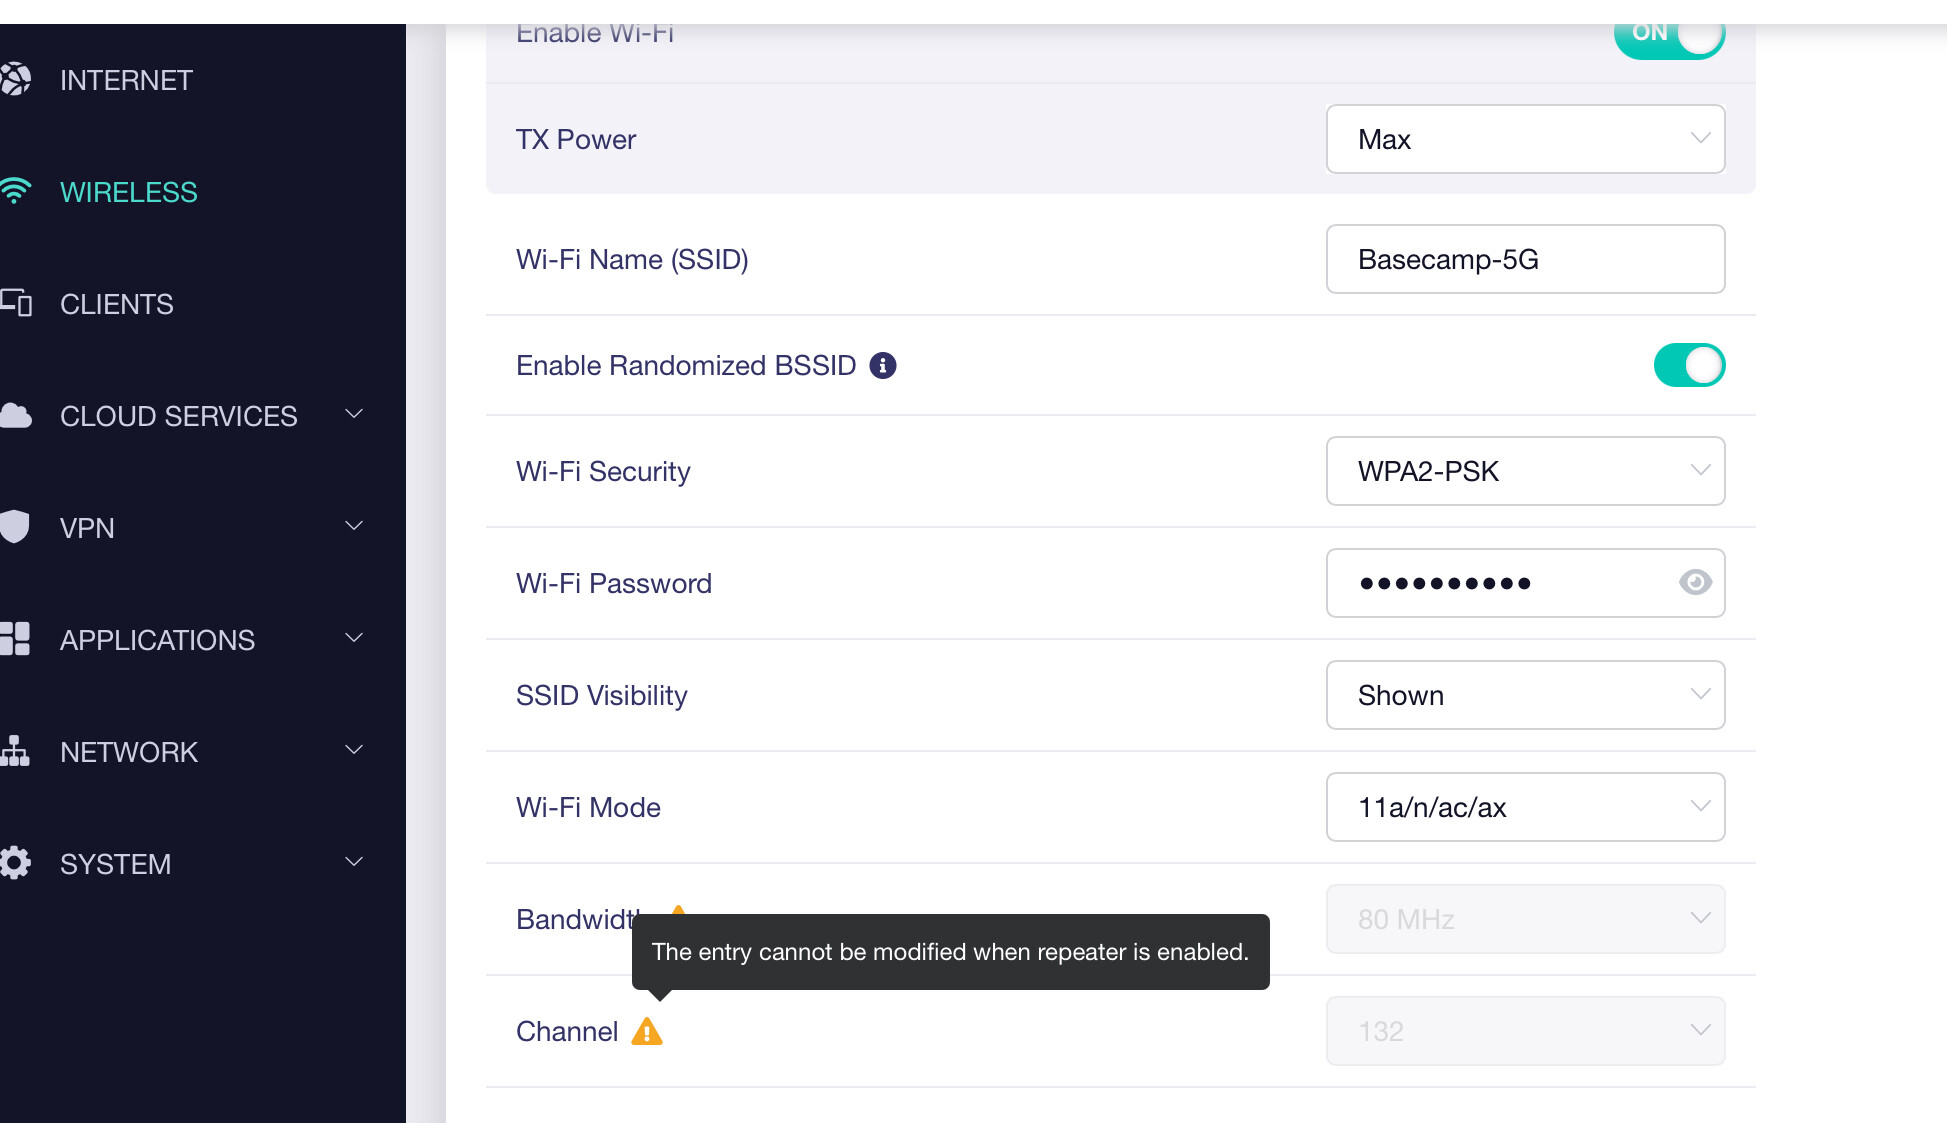
Task: Show Wi-Fi password with eye icon
Action: pos(1695,582)
